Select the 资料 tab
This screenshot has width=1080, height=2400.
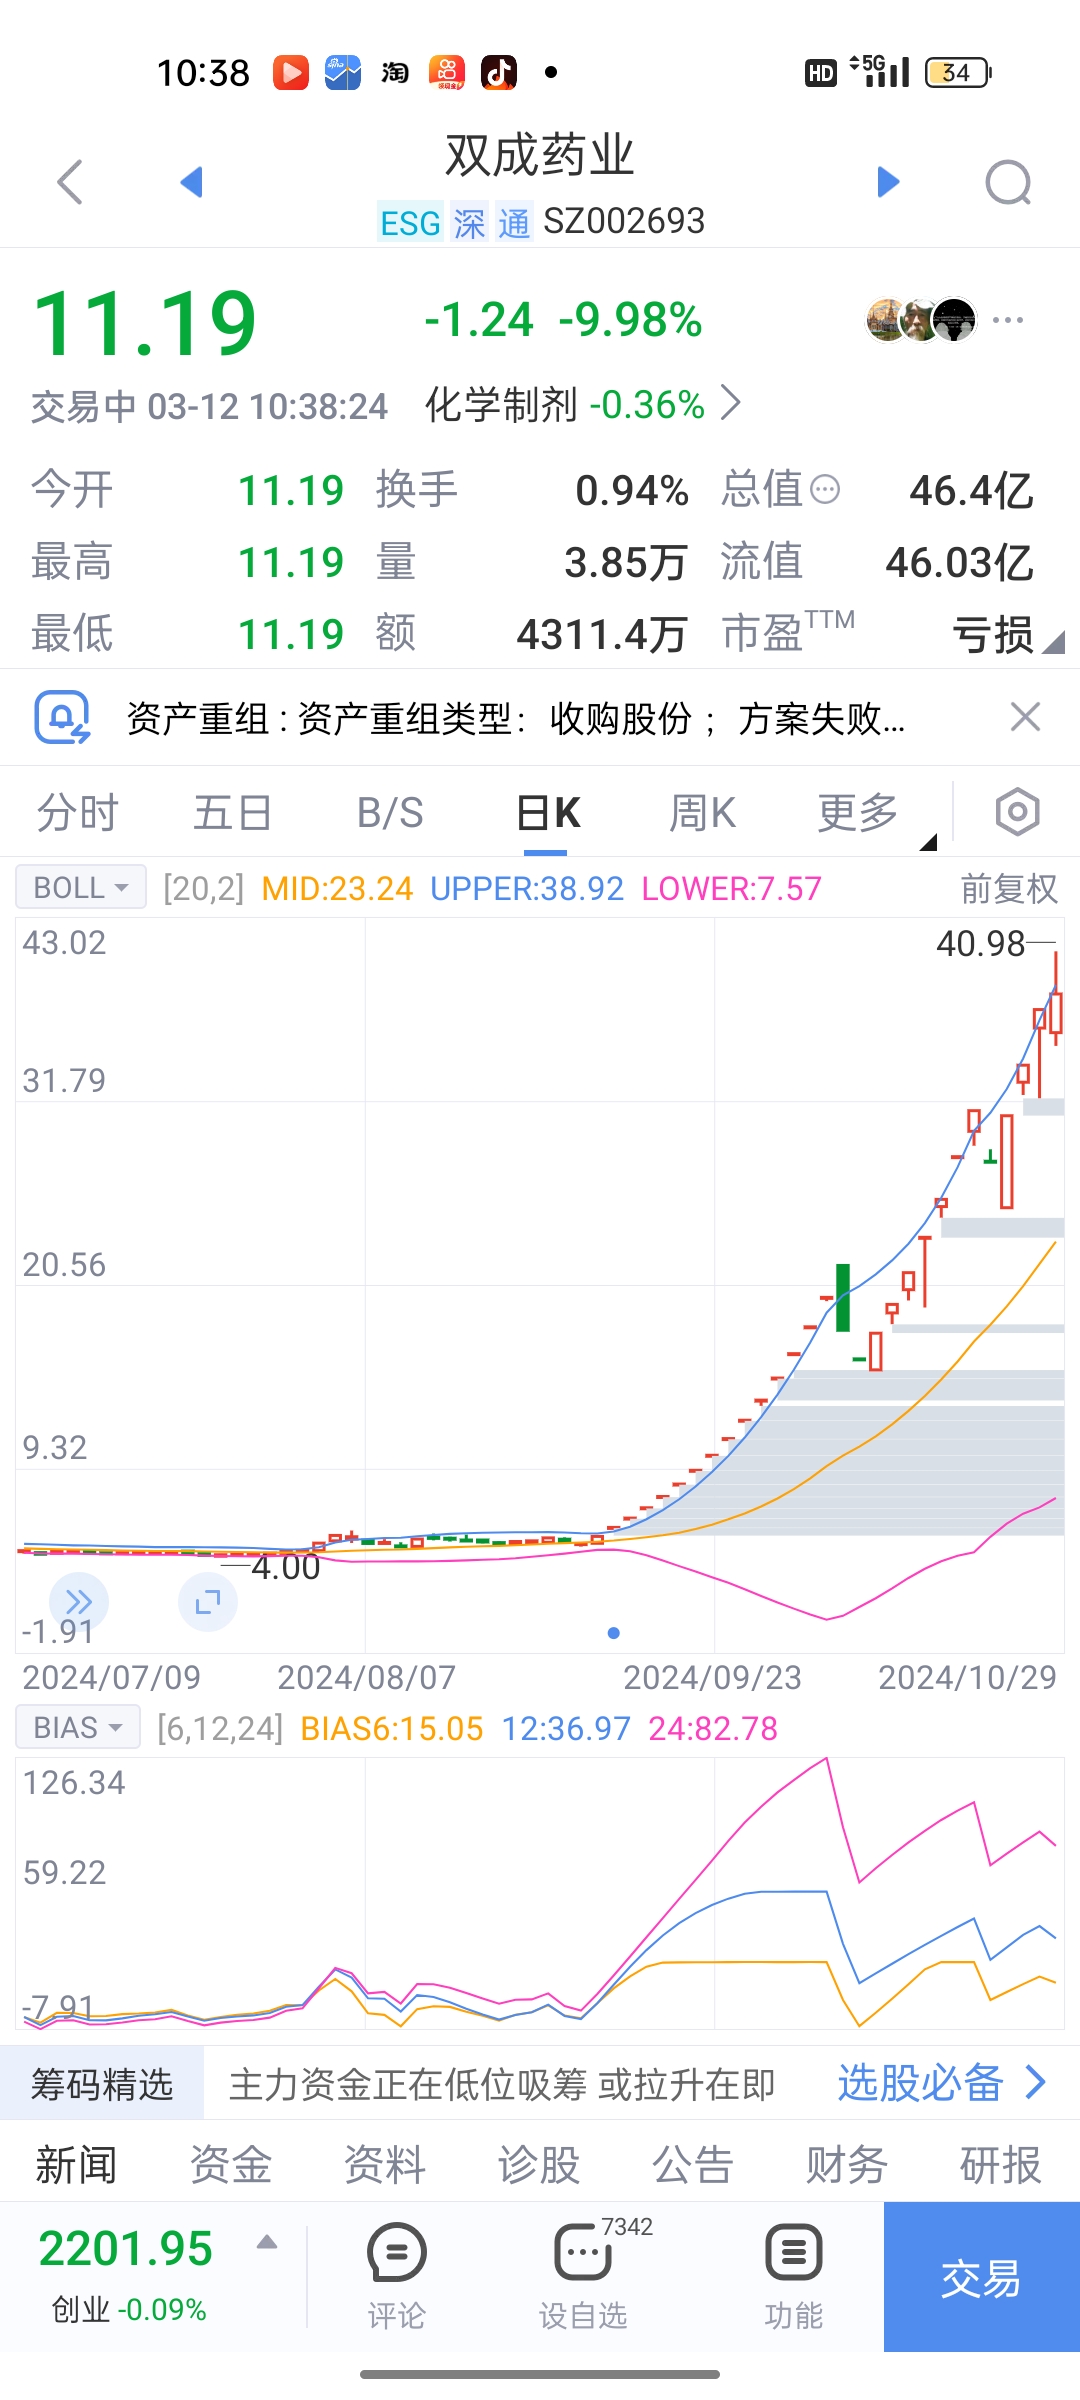[x=385, y=2165]
